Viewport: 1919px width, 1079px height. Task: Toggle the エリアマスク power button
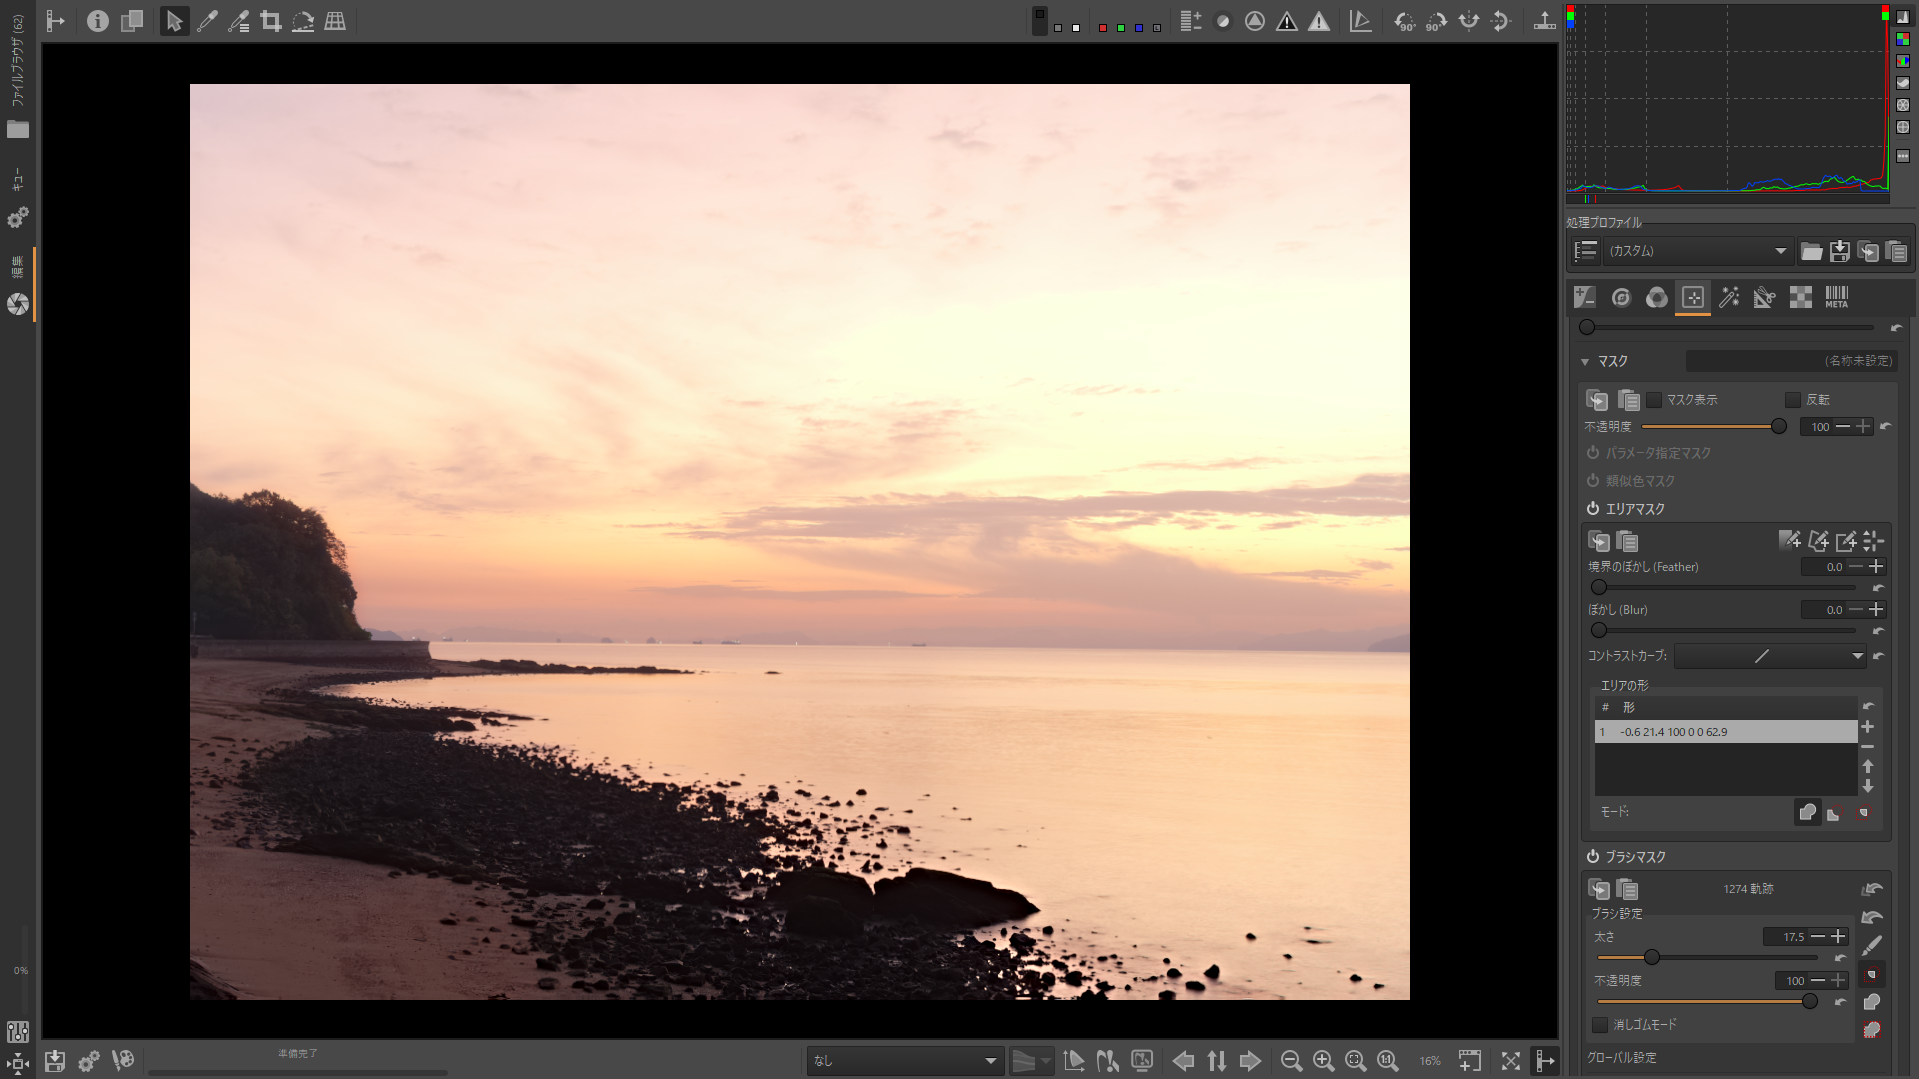[1593, 509]
